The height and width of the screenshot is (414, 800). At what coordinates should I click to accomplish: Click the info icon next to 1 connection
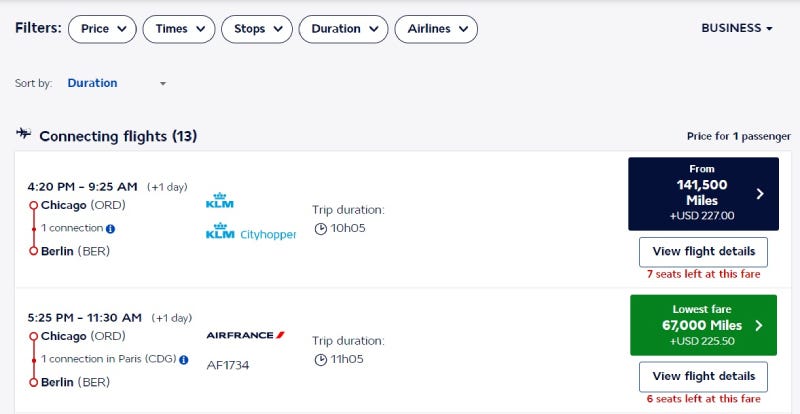point(110,229)
